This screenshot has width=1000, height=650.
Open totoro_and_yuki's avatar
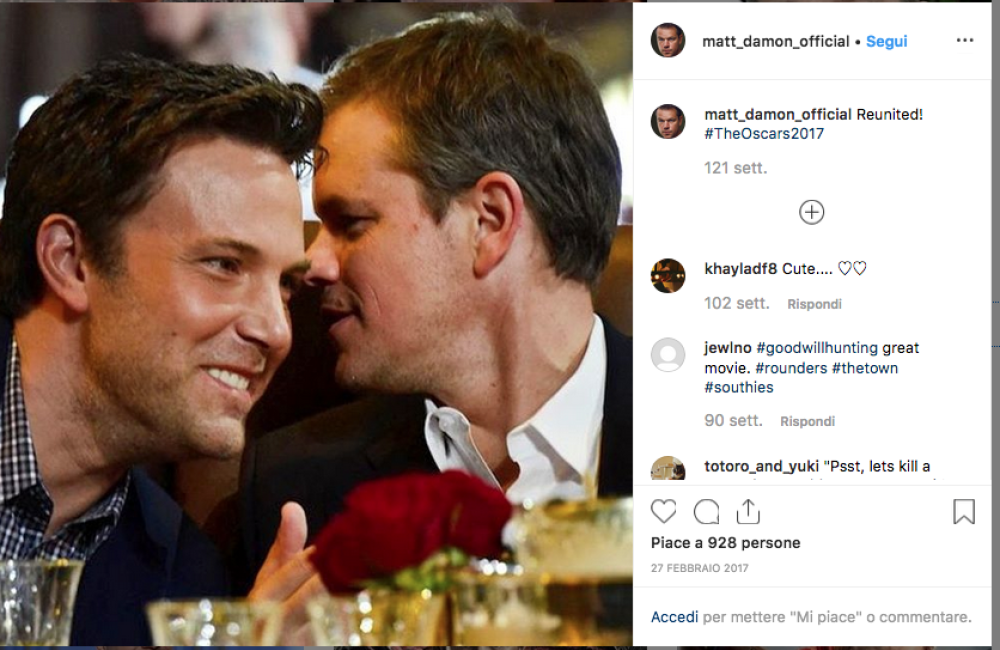[668, 468]
